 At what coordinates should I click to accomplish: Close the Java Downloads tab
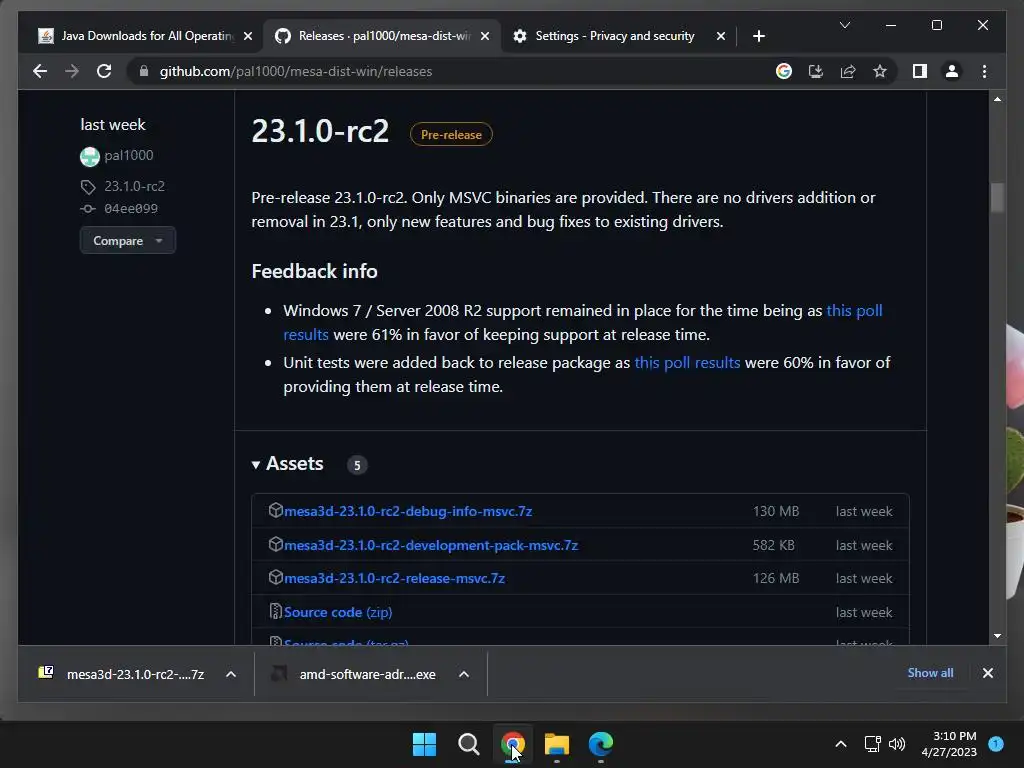[248, 36]
